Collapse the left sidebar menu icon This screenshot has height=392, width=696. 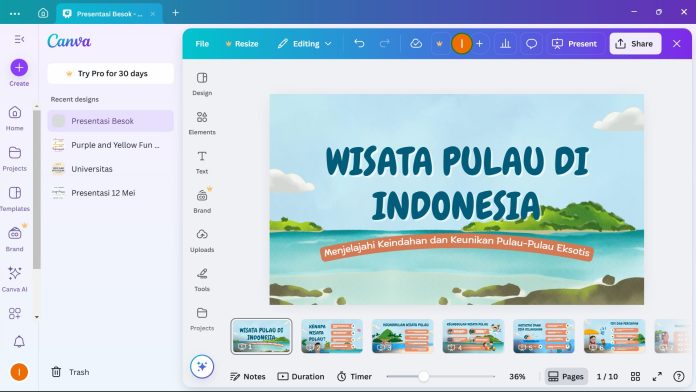click(19, 39)
